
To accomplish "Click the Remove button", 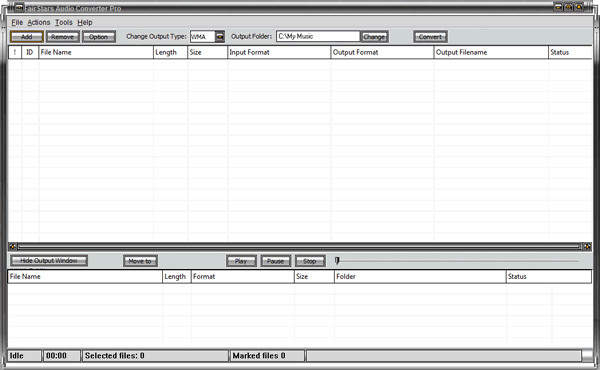I will [63, 37].
